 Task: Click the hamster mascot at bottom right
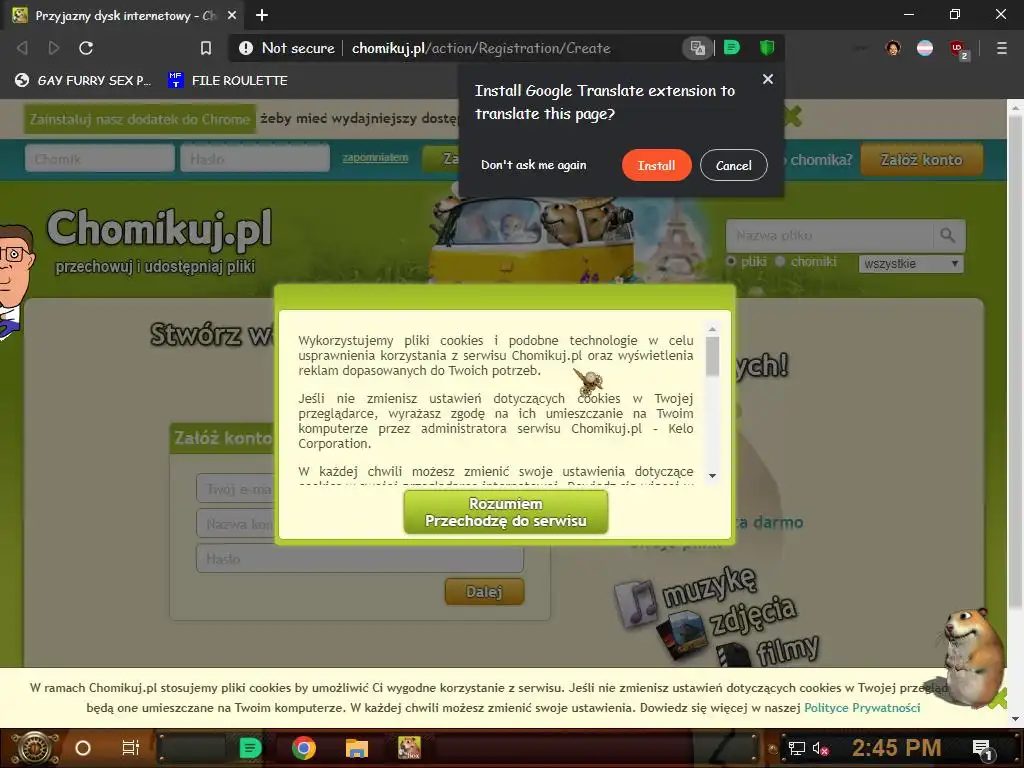point(972,656)
